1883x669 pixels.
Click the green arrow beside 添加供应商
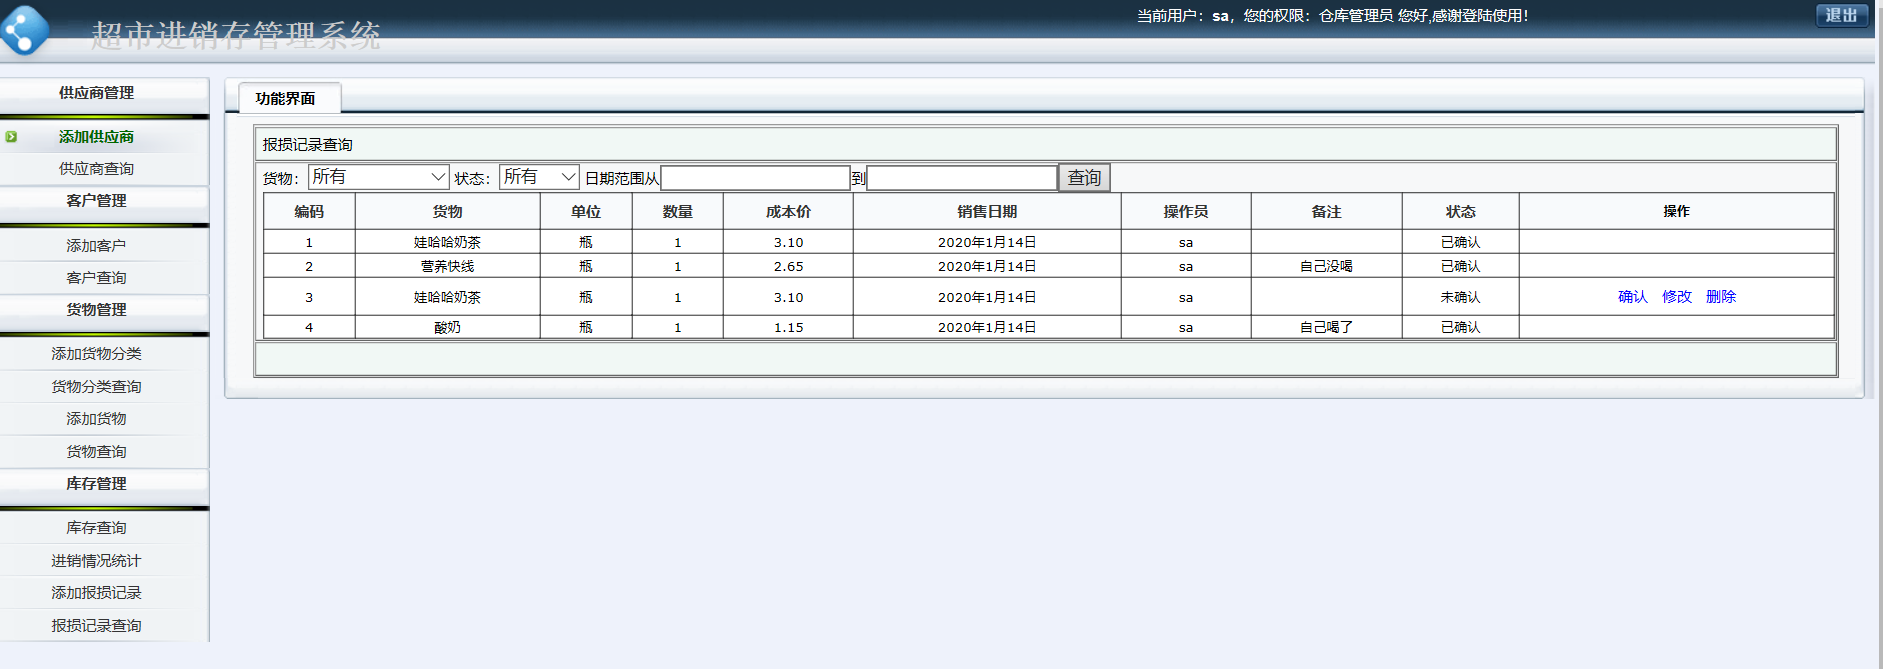(11, 137)
